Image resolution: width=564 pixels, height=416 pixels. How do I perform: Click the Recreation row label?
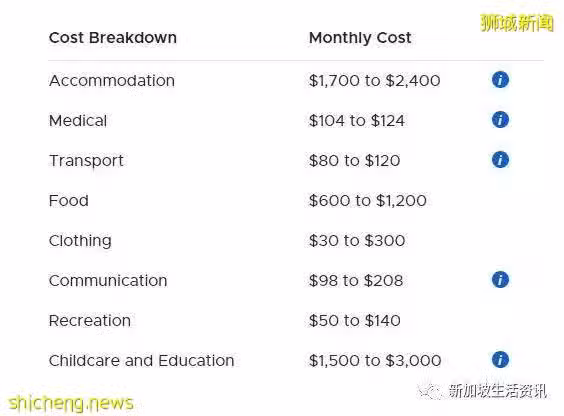[90, 321]
